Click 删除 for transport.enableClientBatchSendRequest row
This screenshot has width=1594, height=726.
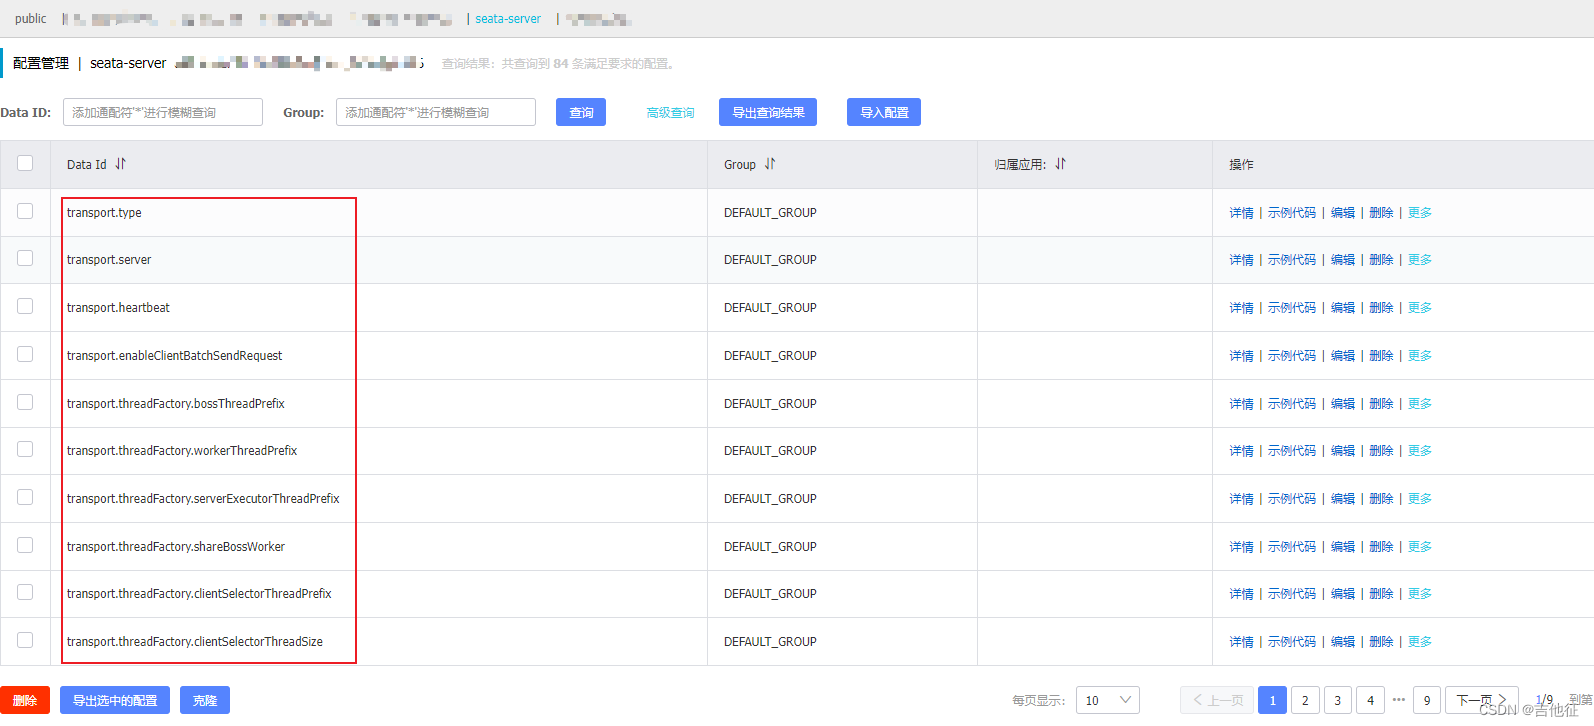[x=1381, y=355]
